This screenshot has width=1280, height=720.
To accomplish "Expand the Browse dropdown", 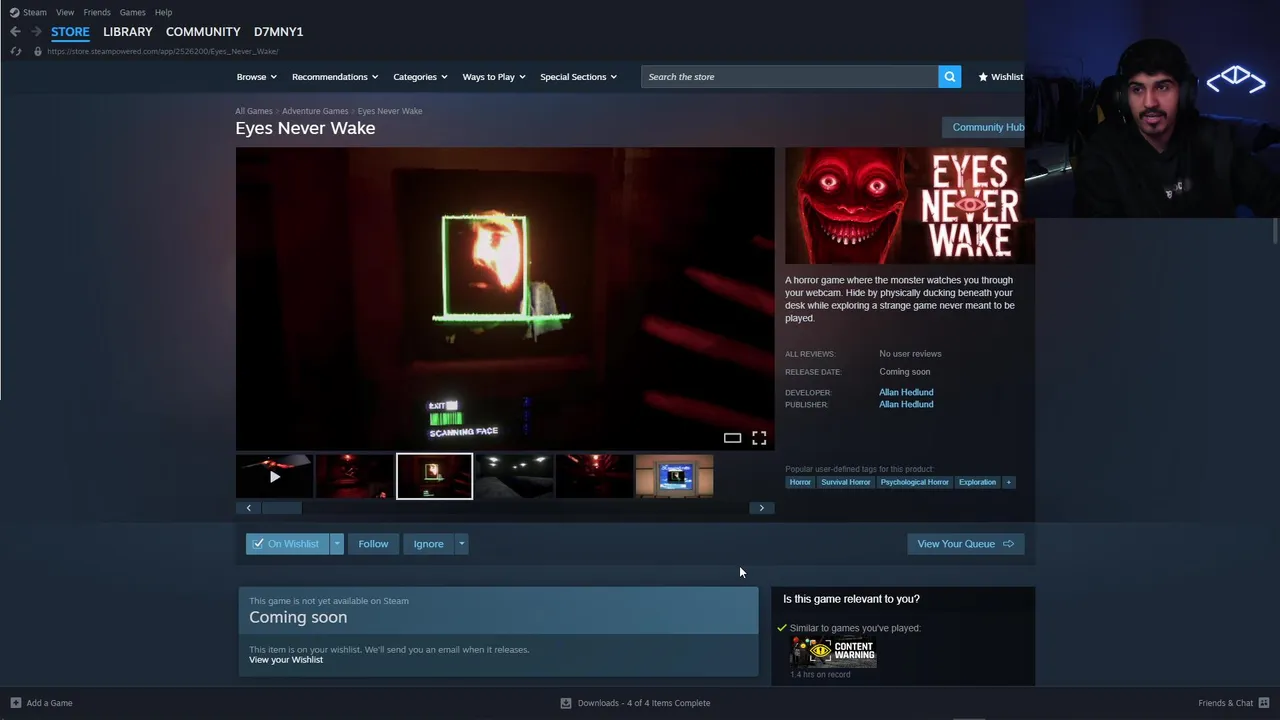I will 257,77.
